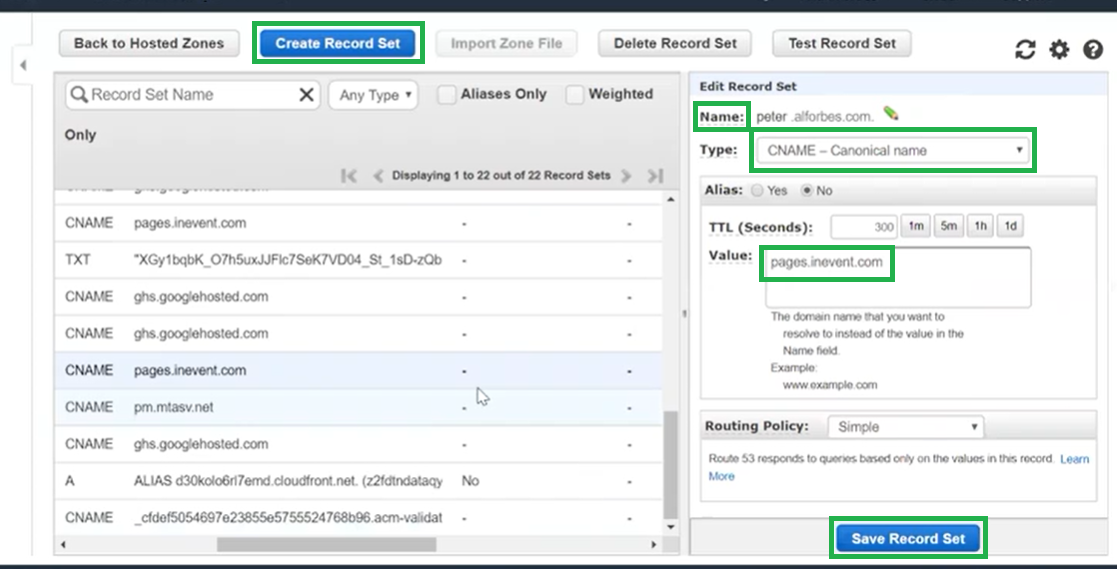1117x569 pixels.
Task: Click horizontal scroll right arrow
Action: click(x=654, y=545)
